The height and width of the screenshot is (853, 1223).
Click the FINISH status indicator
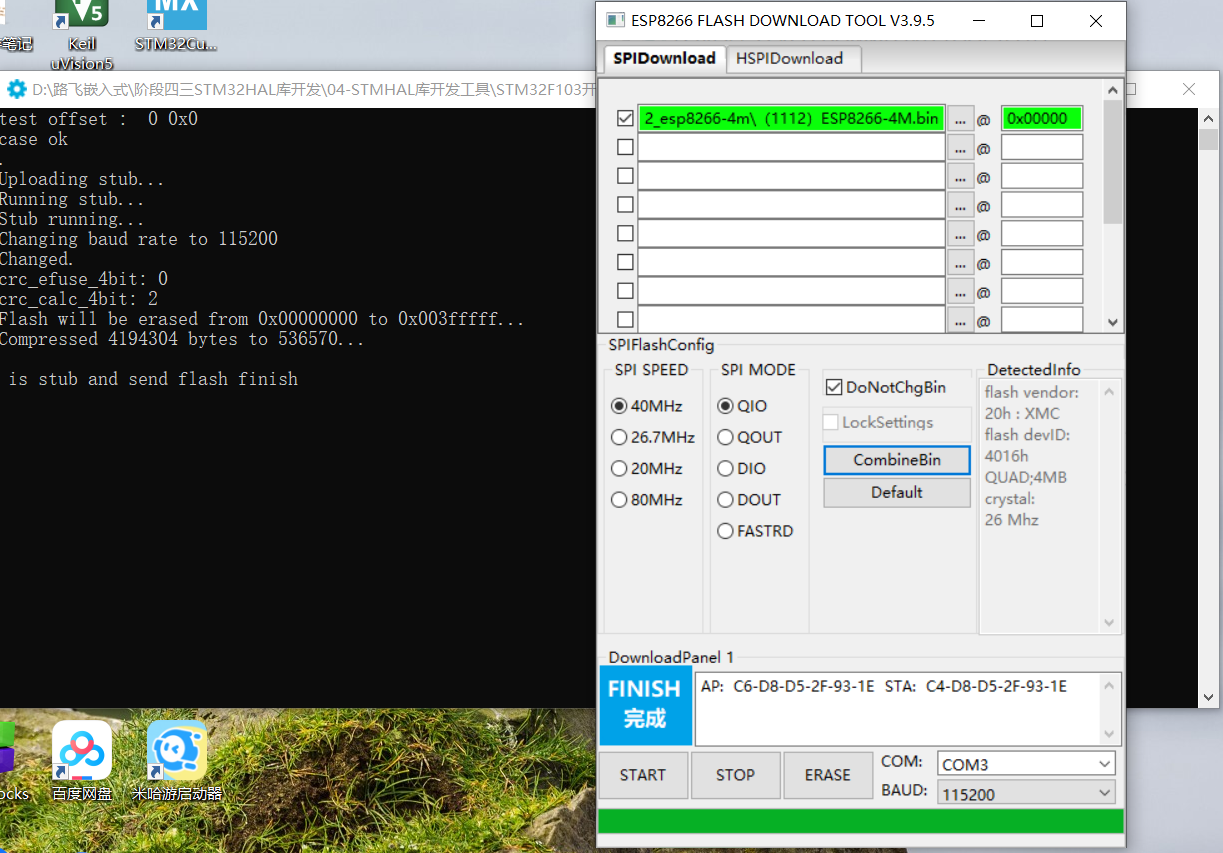645,706
